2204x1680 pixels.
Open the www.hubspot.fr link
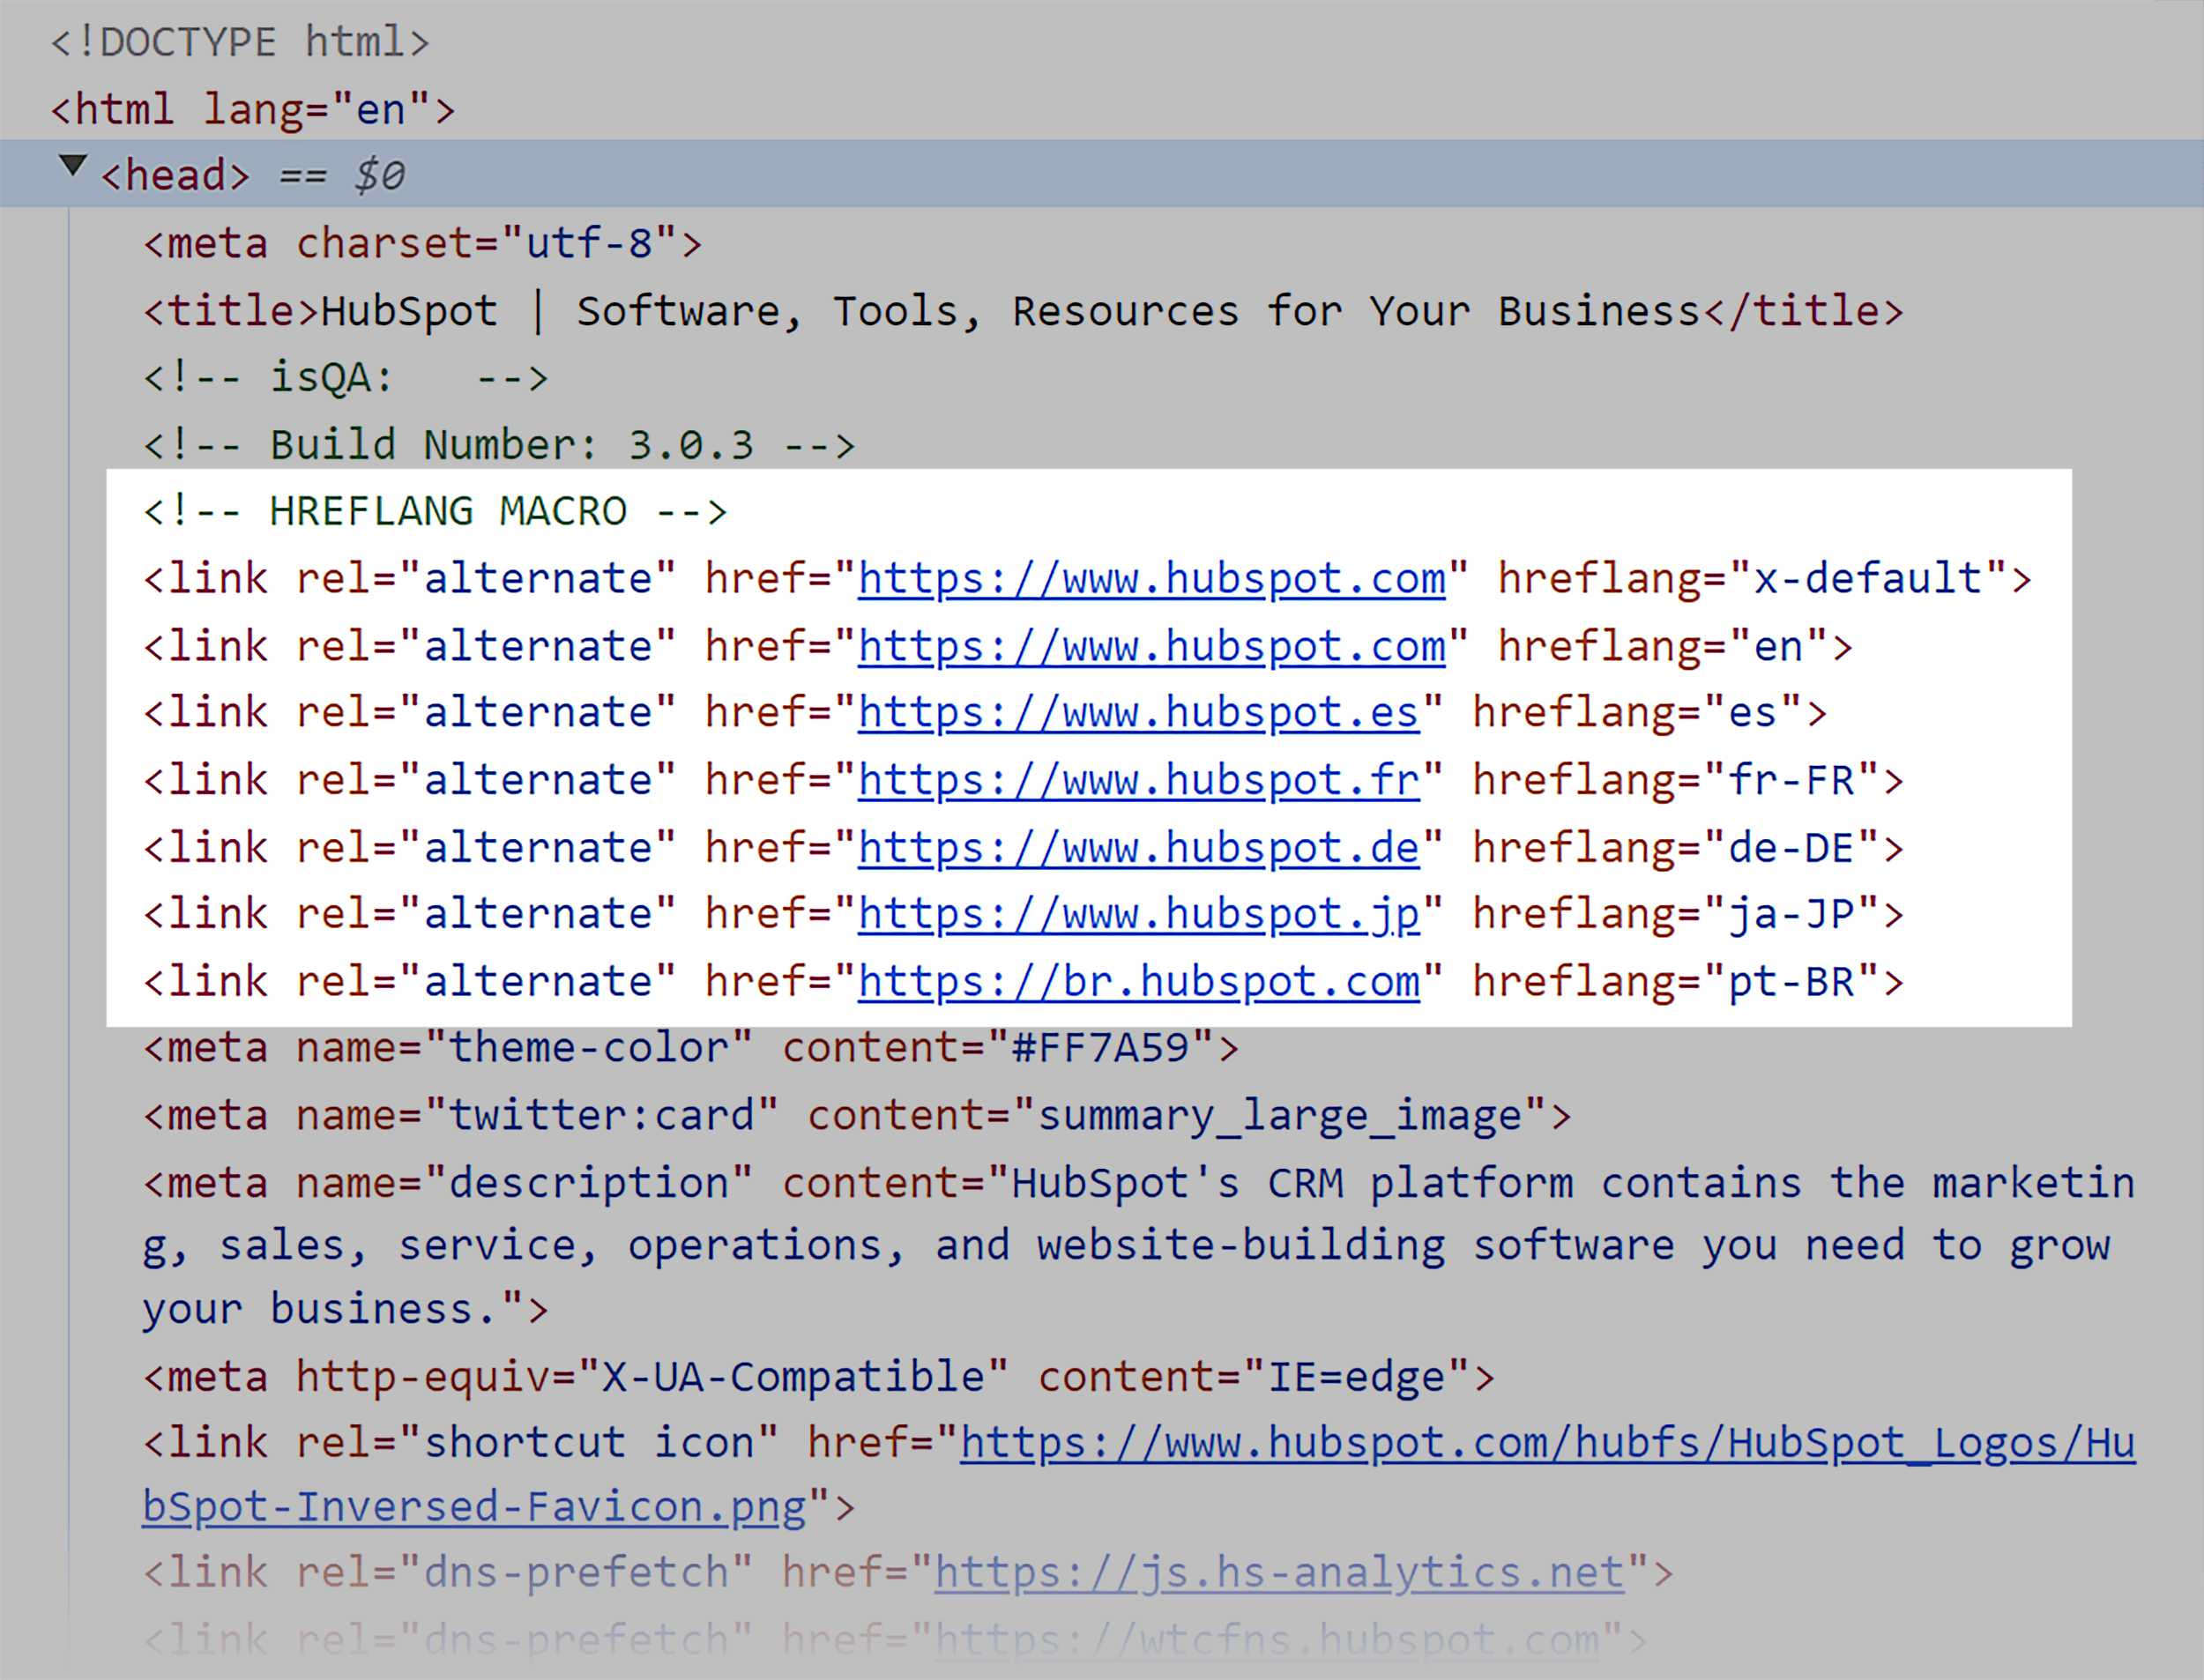[1139, 780]
